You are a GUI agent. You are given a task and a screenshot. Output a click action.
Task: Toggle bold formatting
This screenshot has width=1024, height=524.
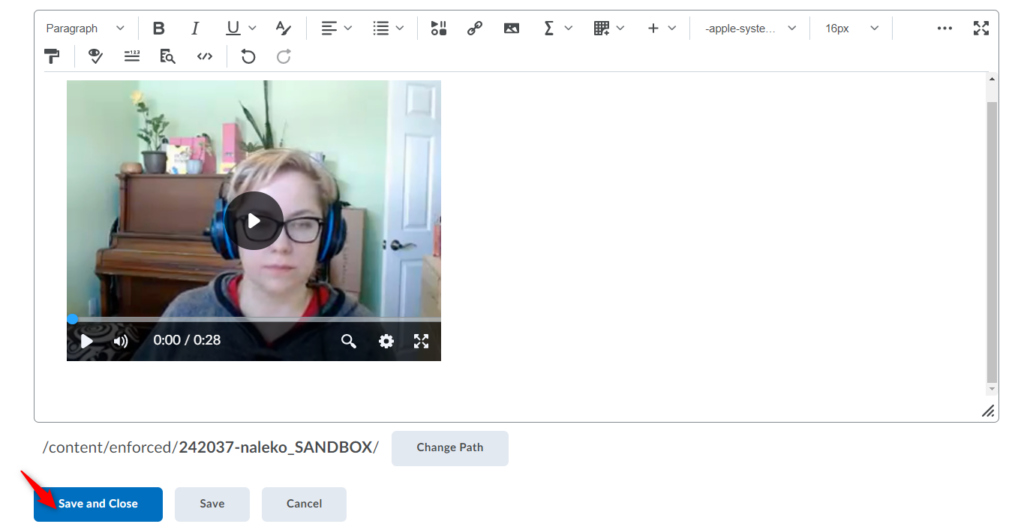pyautogui.click(x=159, y=28)
